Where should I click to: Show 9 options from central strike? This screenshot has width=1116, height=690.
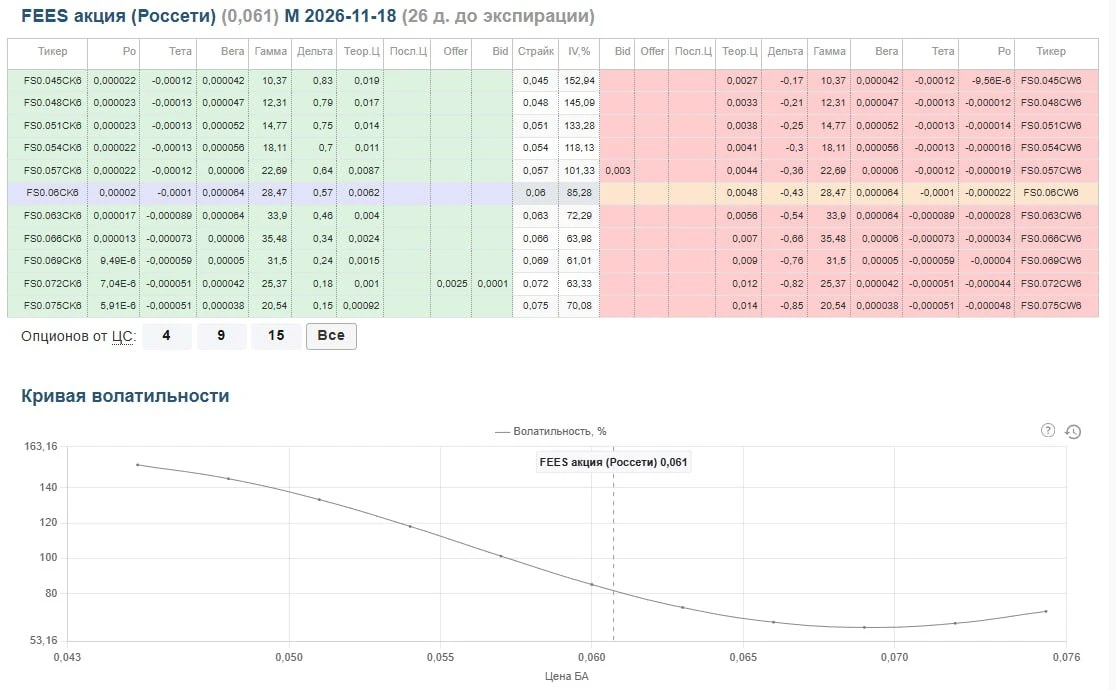(221, 335)
